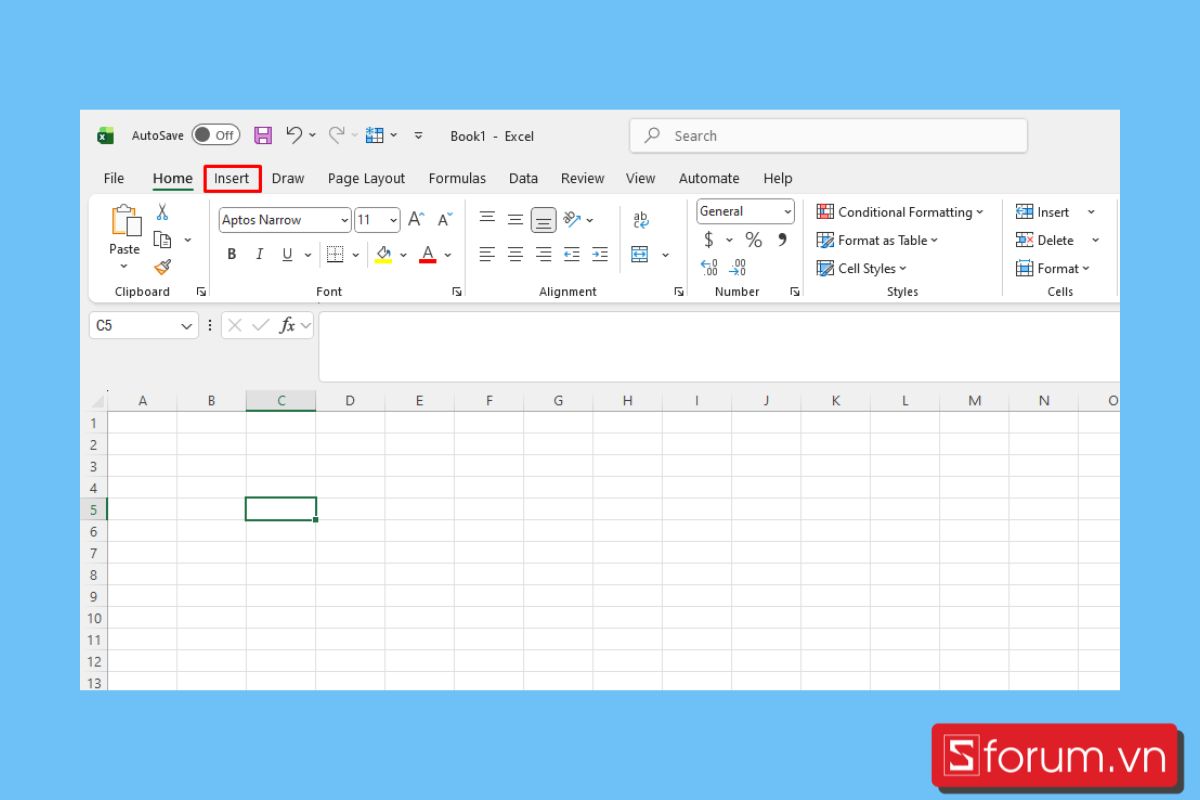
Task: Align text right
Action: click(543, 254)
